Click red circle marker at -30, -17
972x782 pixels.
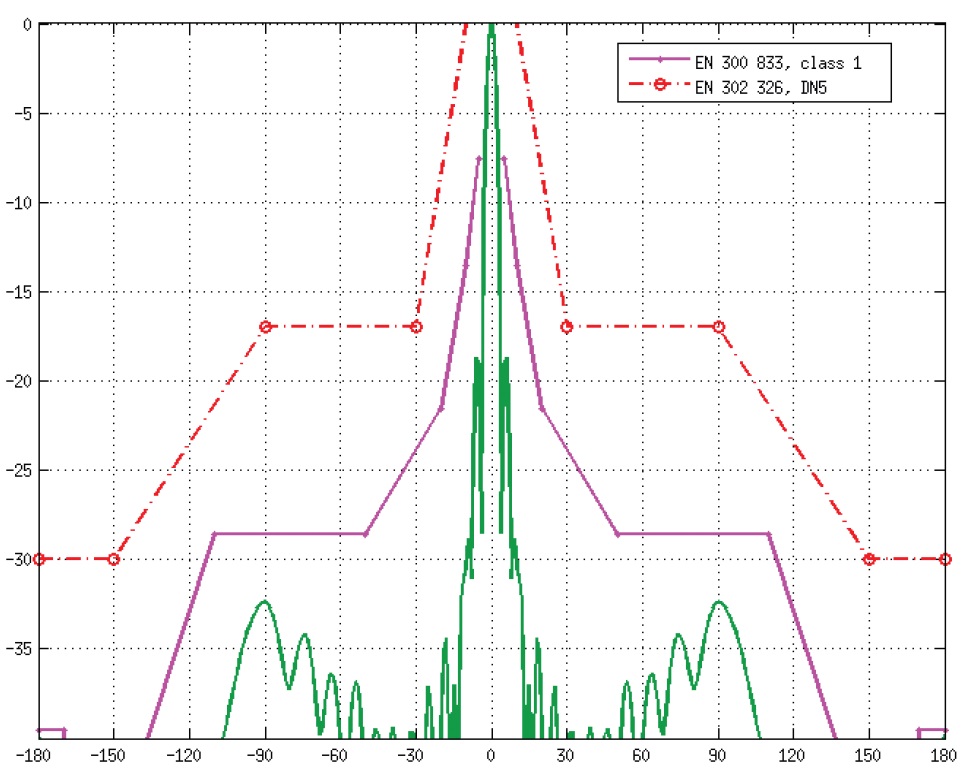[x=417, y=327]
